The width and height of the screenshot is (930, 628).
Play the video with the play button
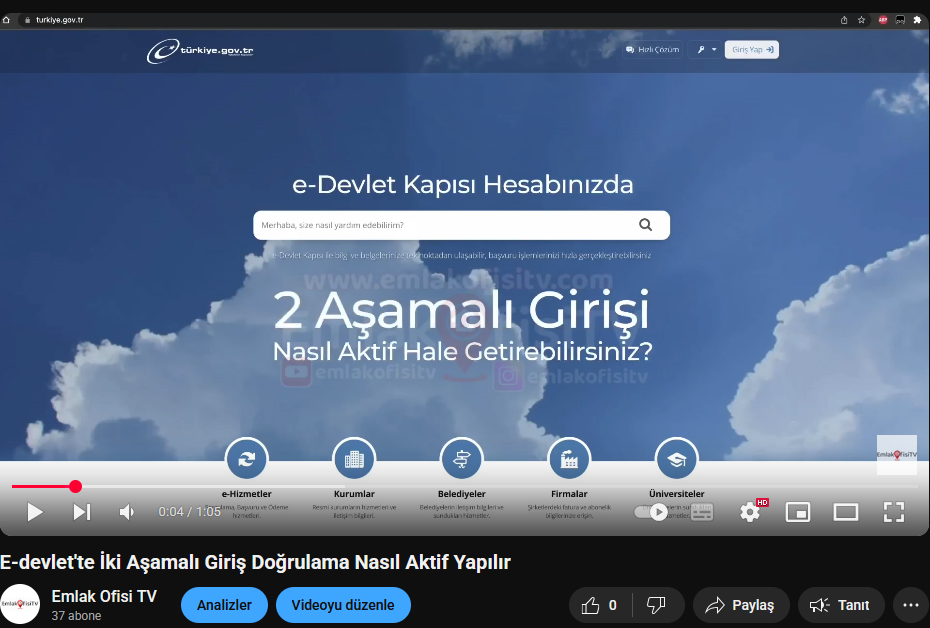click(x=35, y=512)
